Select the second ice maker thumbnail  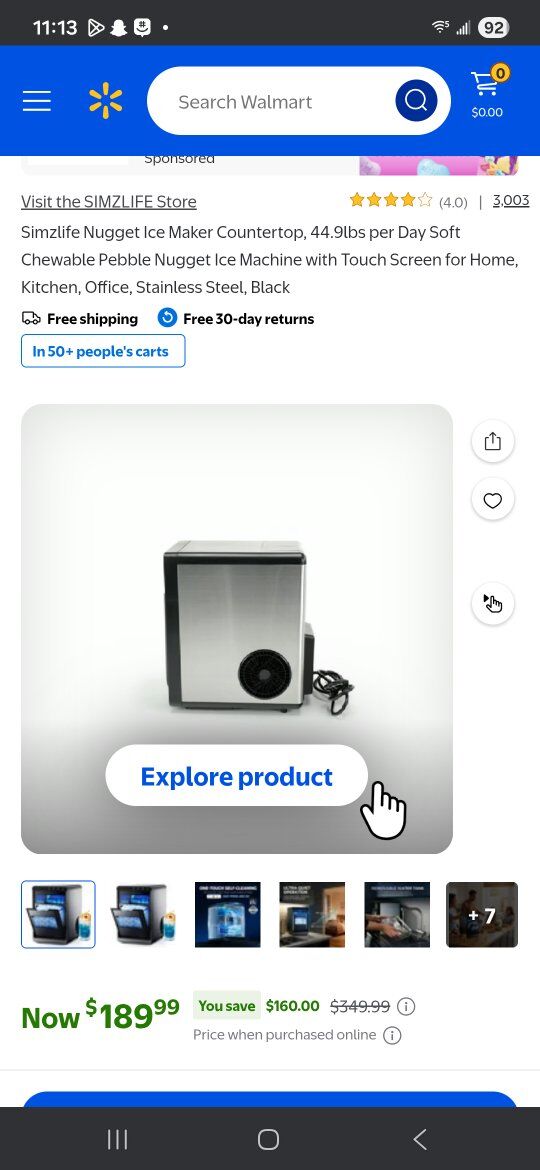[x=142, y=915]
